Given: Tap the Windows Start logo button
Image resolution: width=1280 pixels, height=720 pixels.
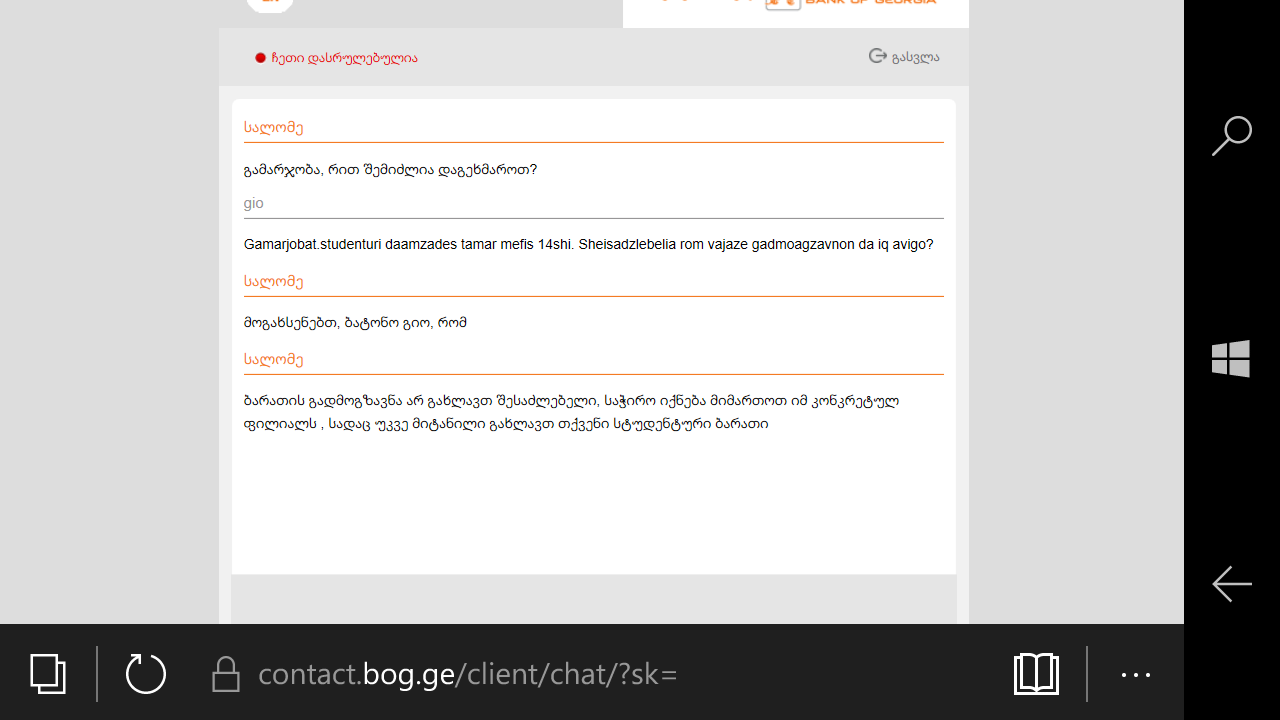Looking at the screenshot, I should tap(1231, 359).
